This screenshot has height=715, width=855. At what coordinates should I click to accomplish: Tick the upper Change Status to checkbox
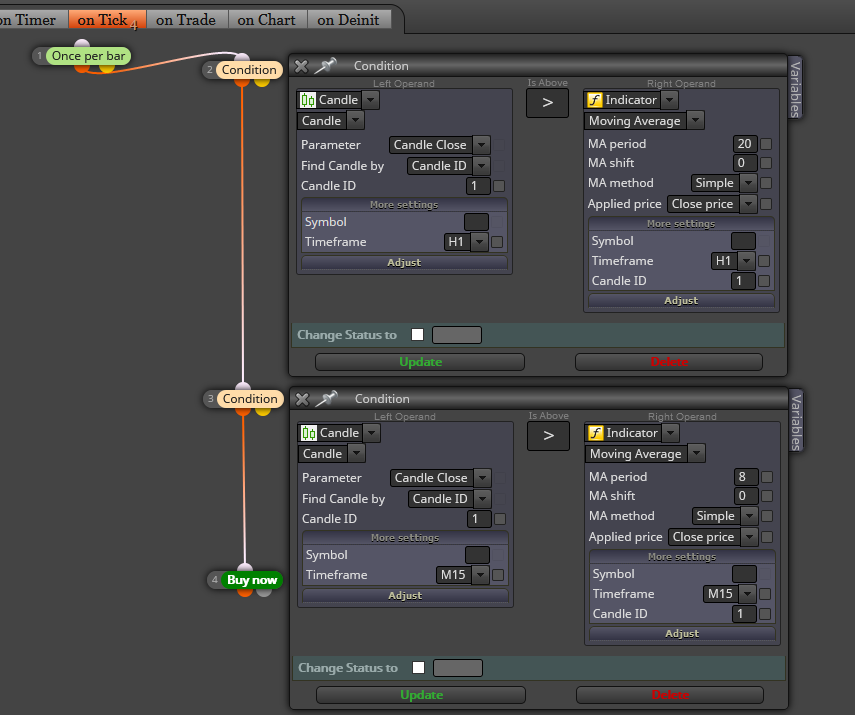(418, 334)
